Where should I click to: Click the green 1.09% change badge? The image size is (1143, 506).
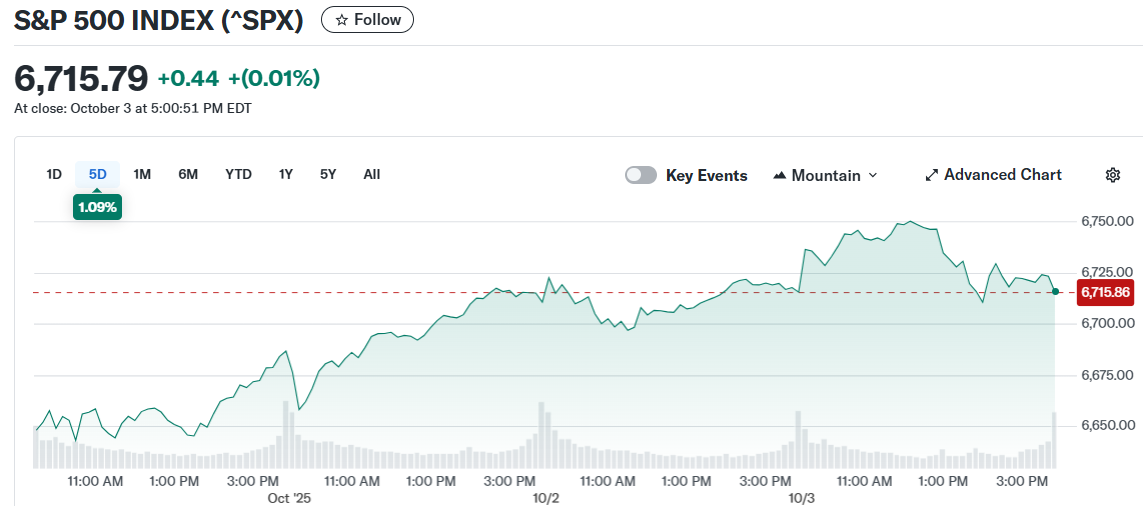[x=97, y=207]
